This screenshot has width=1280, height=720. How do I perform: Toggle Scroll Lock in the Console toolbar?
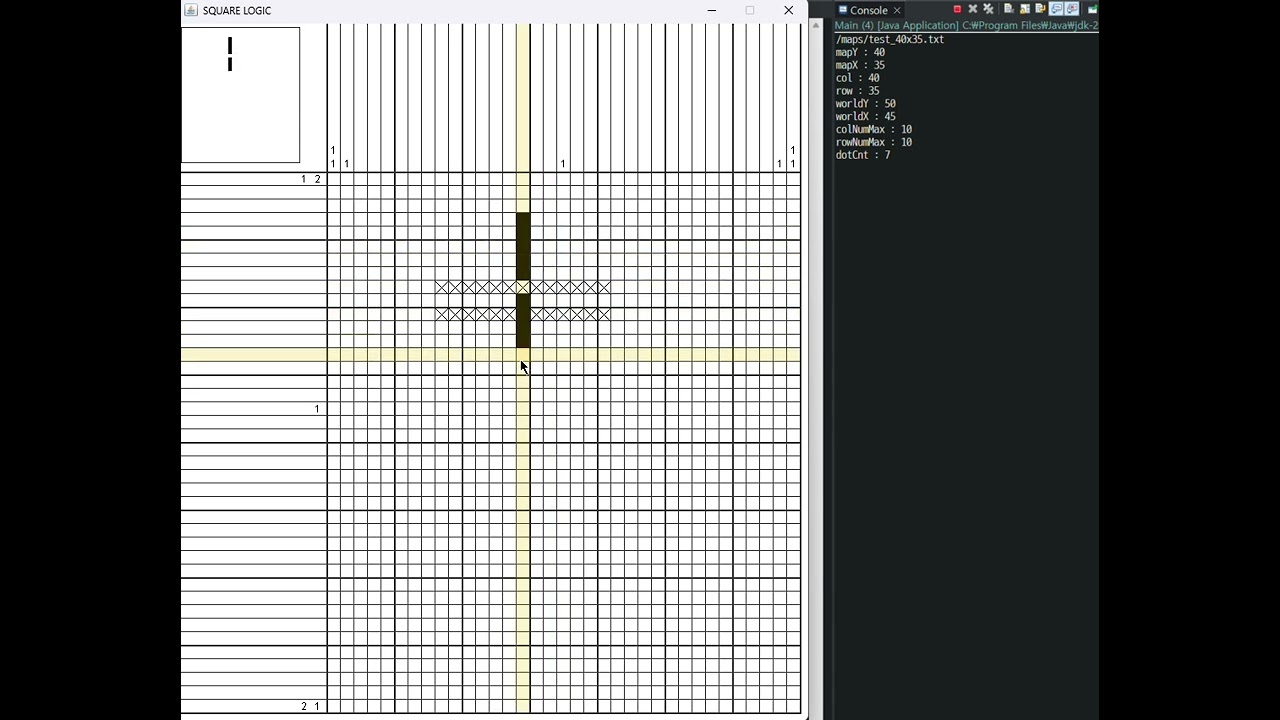click(x=1025, y=9)
